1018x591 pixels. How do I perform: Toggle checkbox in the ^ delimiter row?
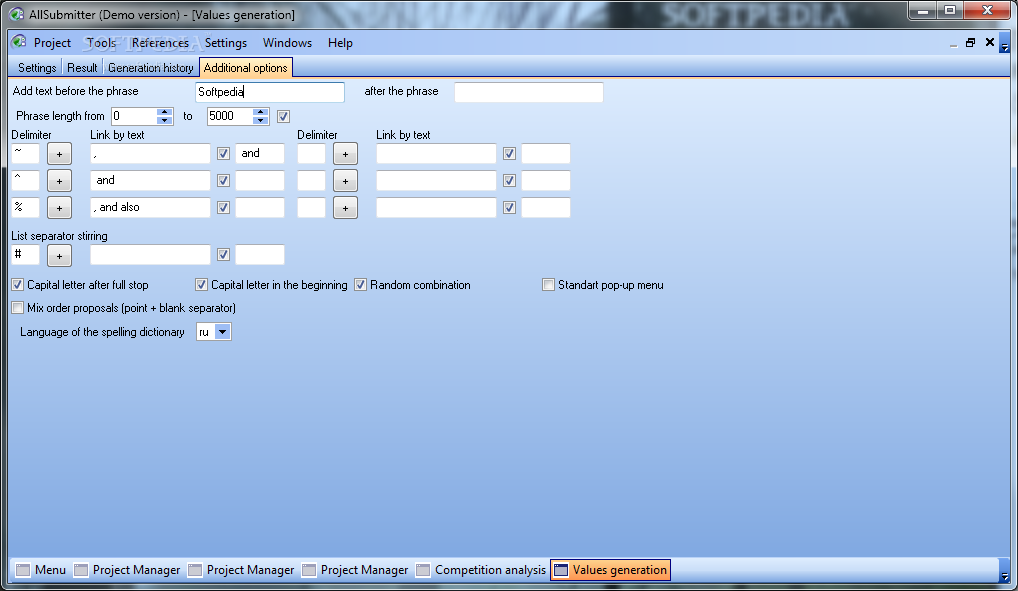[x=223, y=181]
